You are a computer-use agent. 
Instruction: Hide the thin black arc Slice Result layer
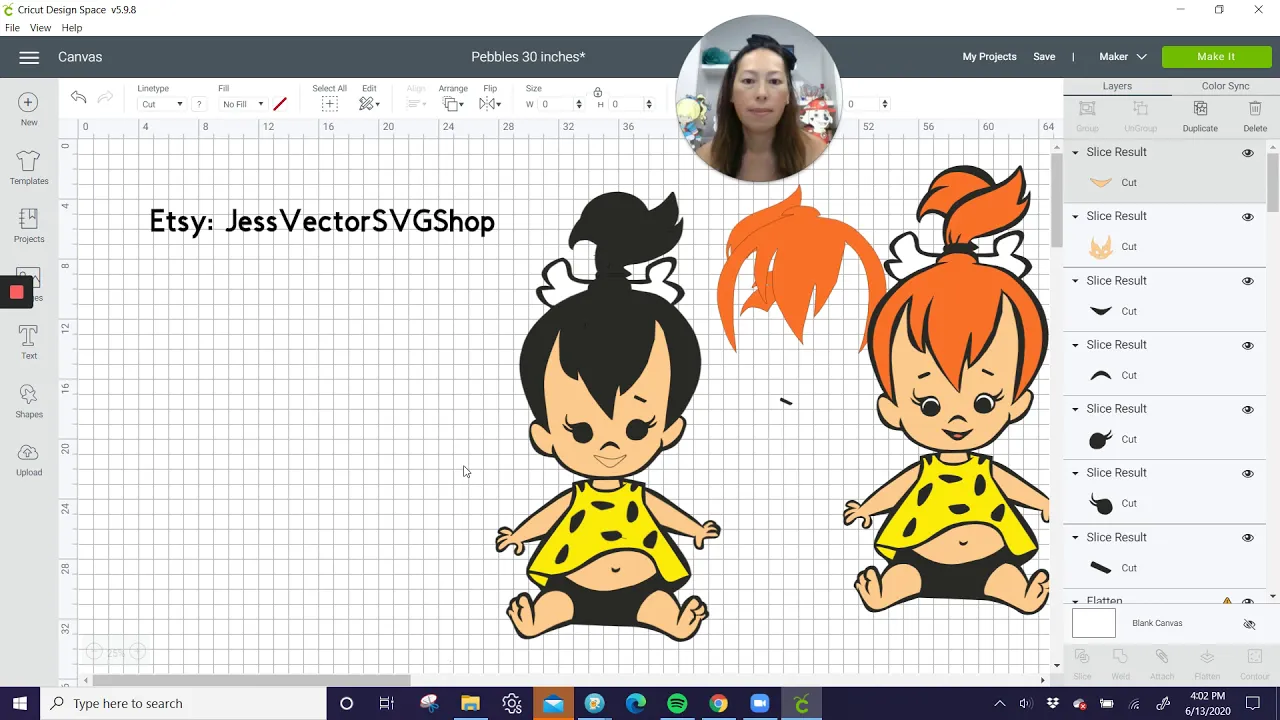coord(1248,345)
